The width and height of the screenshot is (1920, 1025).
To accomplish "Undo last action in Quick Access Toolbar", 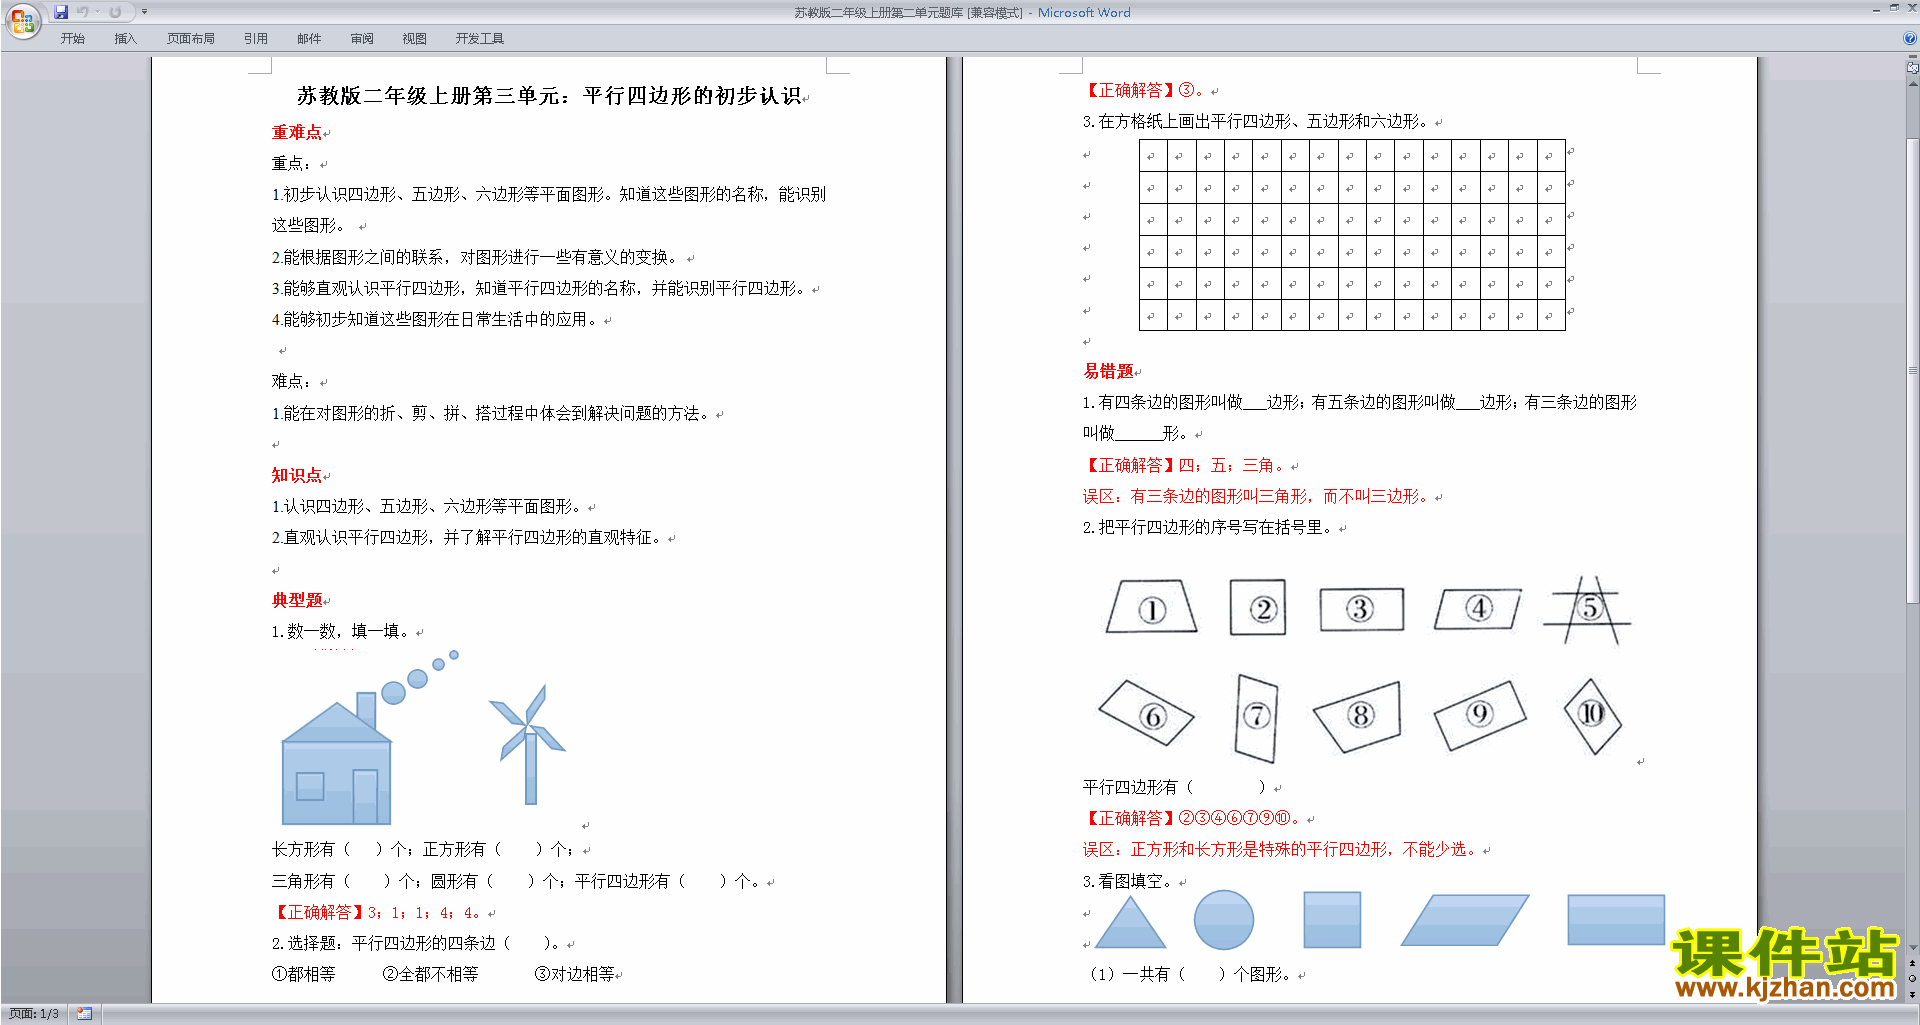I will (x=83, y=12).
